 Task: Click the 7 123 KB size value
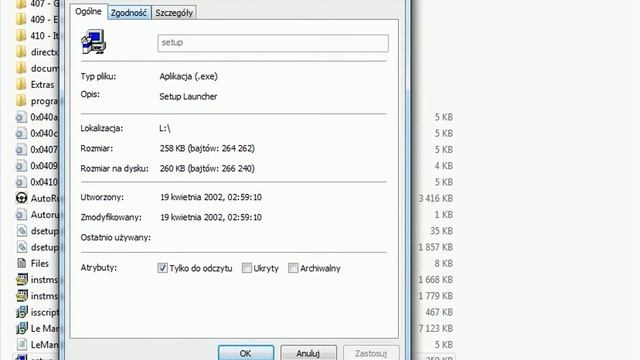tap(436, 328)
